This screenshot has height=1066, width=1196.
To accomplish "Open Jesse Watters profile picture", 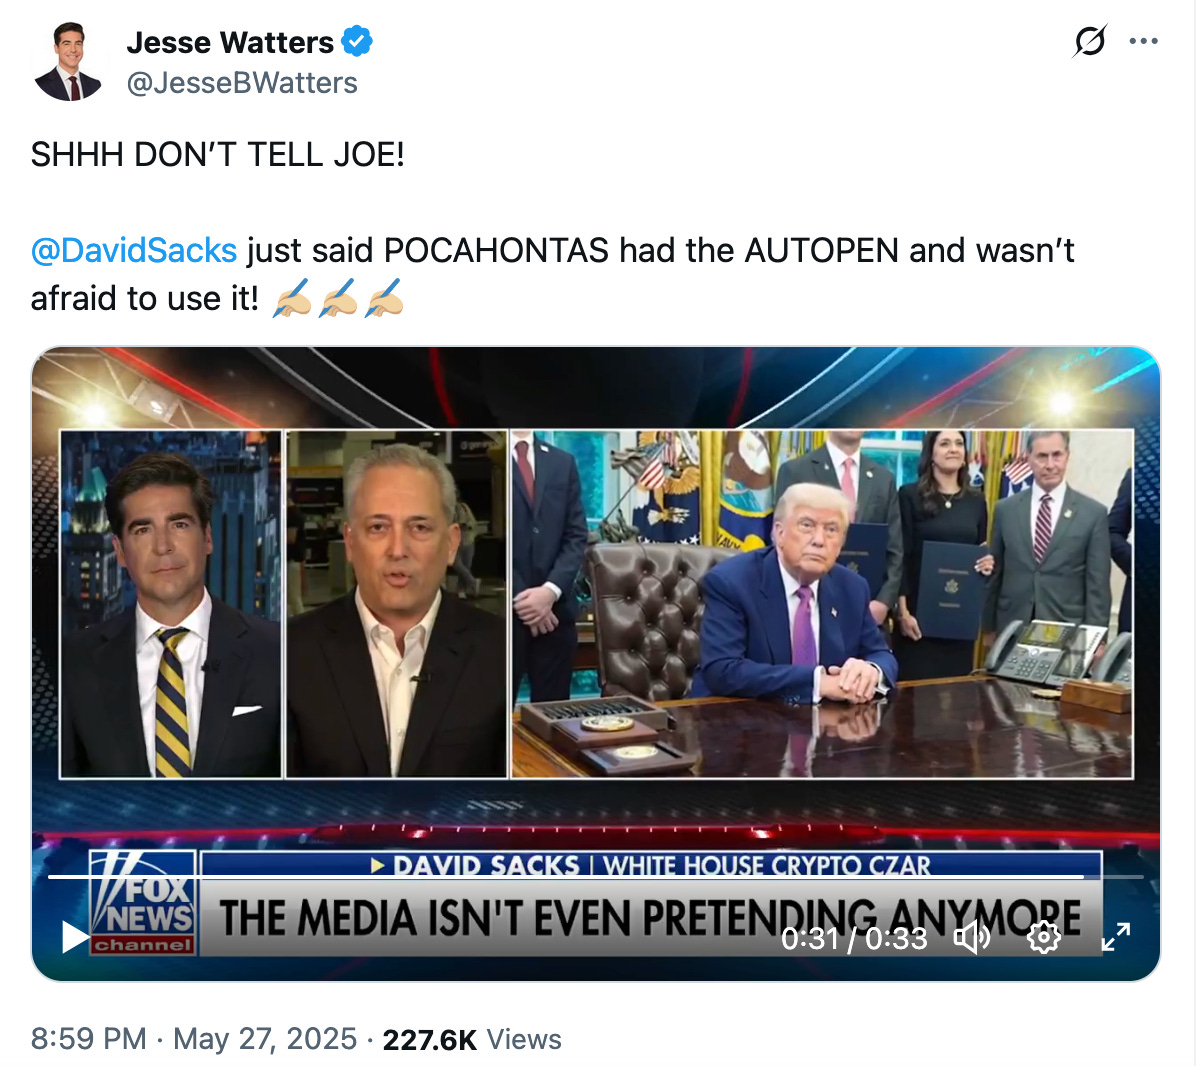I will pyautogui.click(x=68, y=61).
